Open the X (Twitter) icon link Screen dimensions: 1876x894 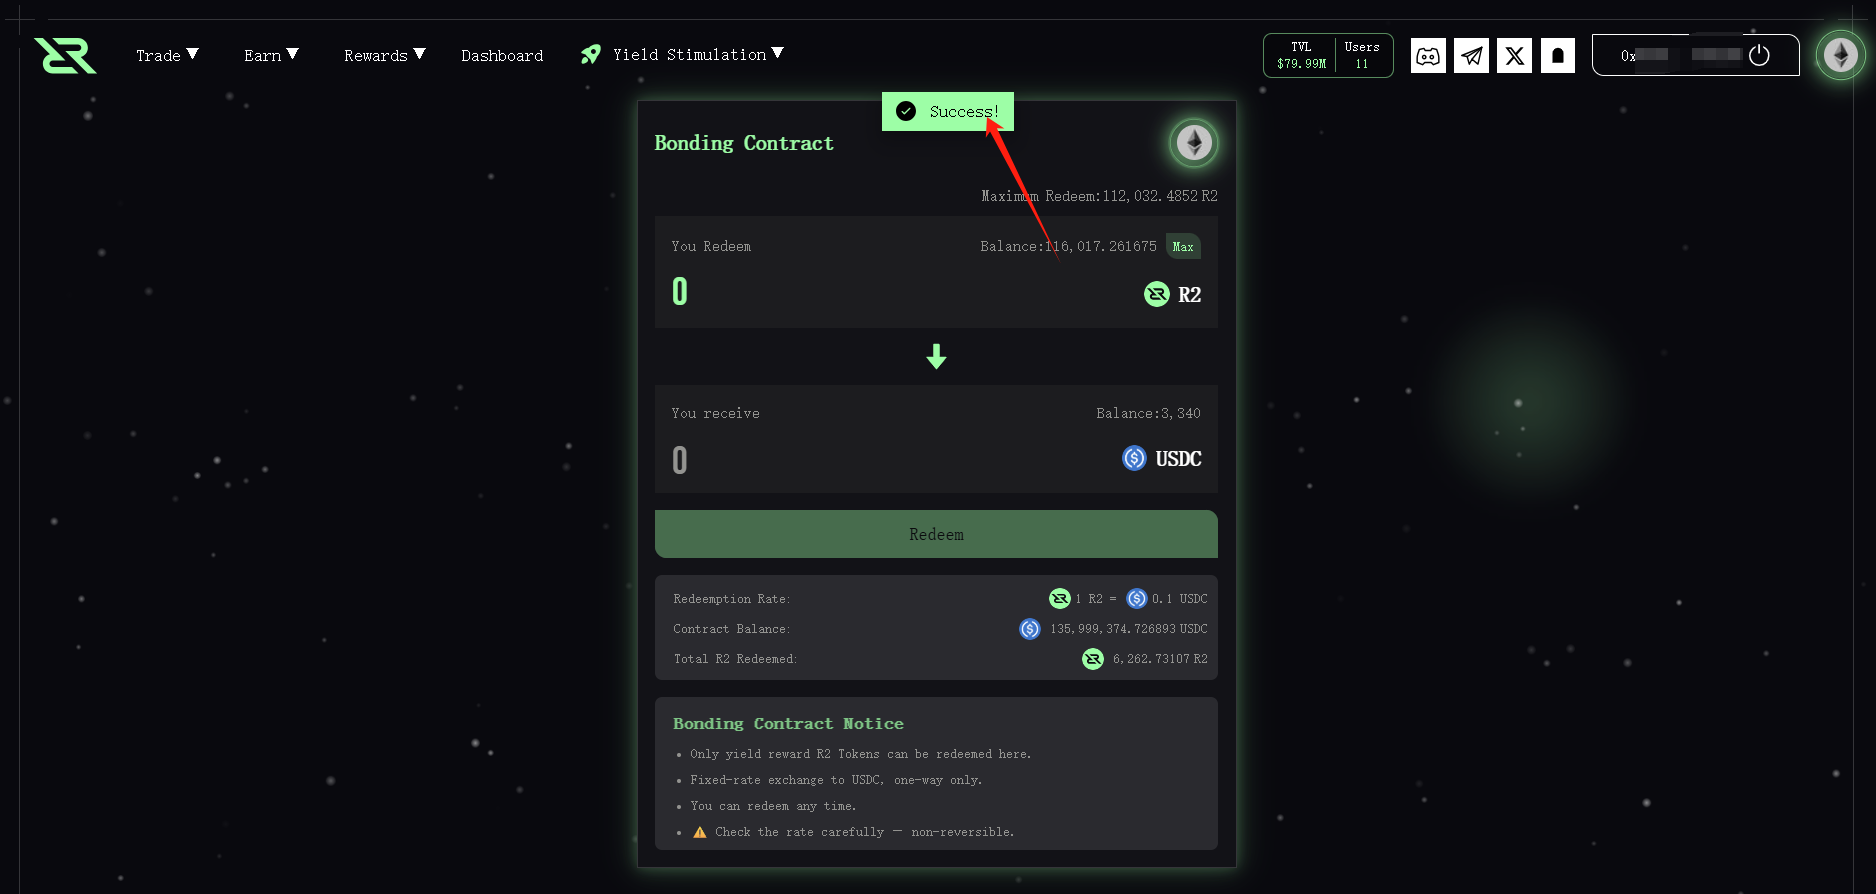(x=1514, y=56)
